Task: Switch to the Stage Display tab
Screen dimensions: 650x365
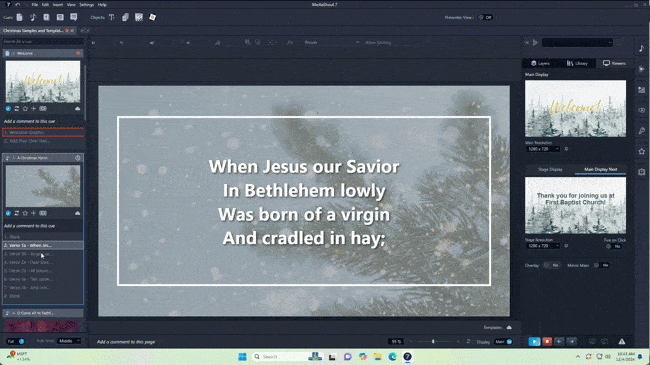Action: click(550, 170)
